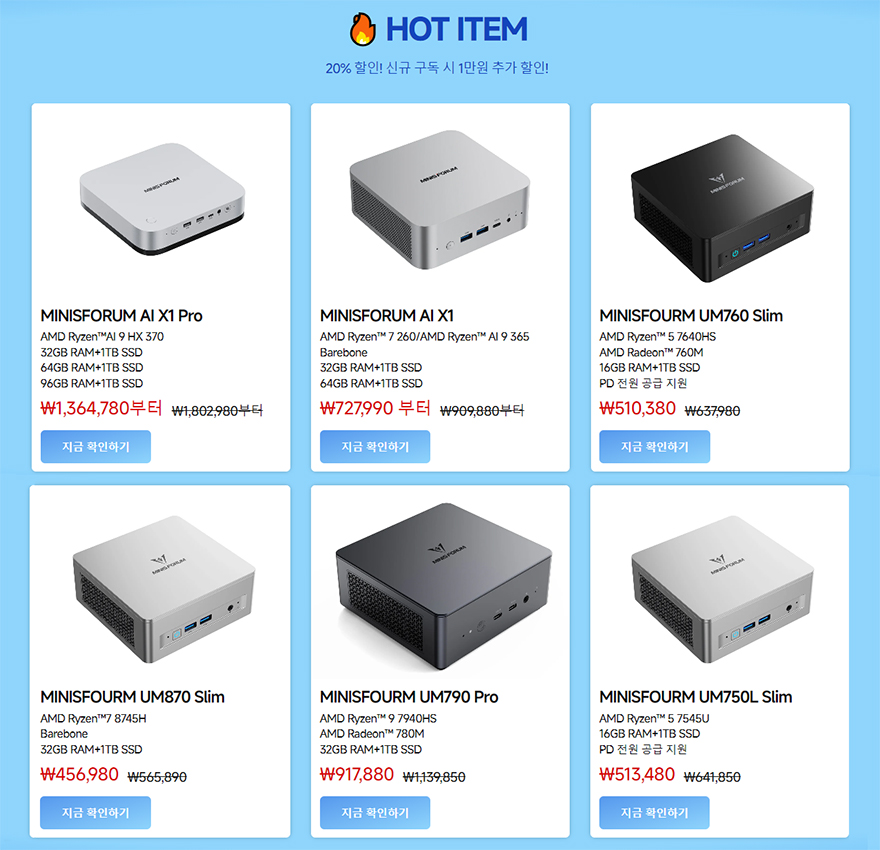Viewport: 880px width, 850px height.
Task: Select the ₩456,980 sale price text
Action: (80, 774)
